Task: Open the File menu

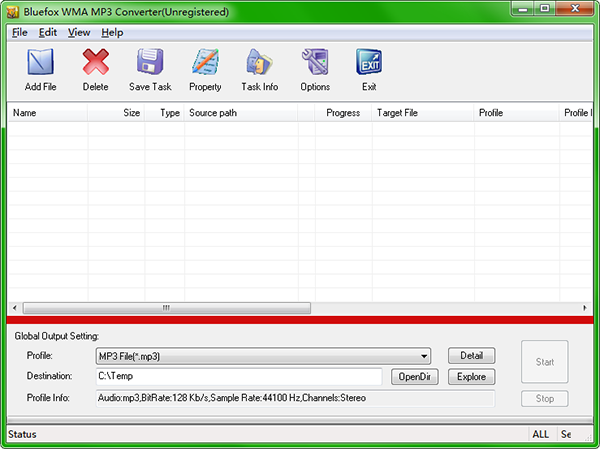Action: pos(20,33)
